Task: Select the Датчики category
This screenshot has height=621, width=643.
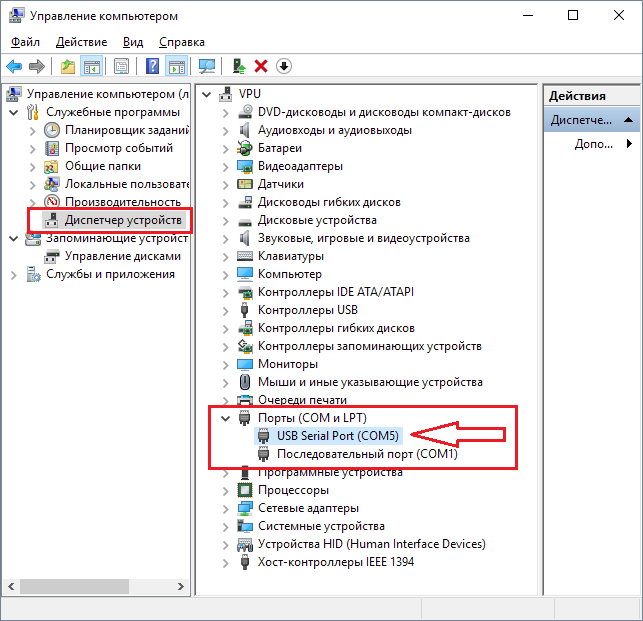Action: [x=280, y=184]
